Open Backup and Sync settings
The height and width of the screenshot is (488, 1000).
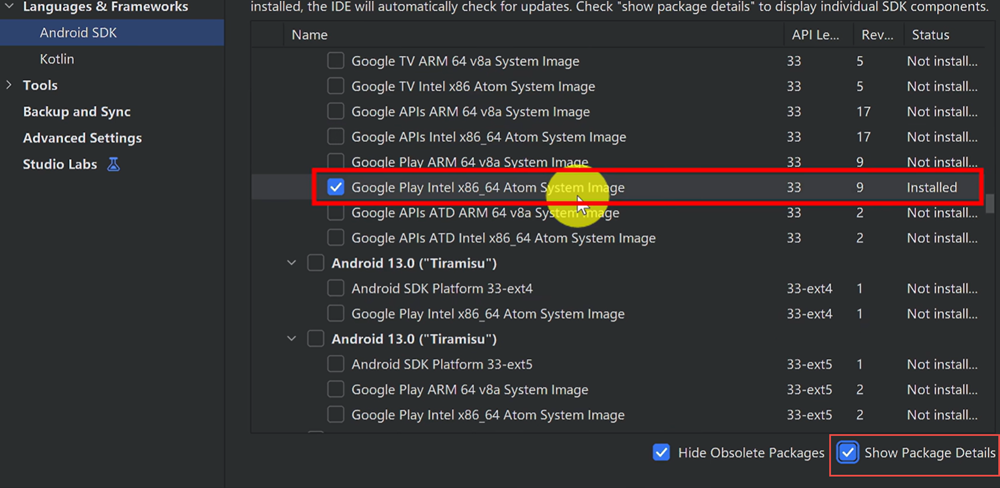(x=77, y=112)
